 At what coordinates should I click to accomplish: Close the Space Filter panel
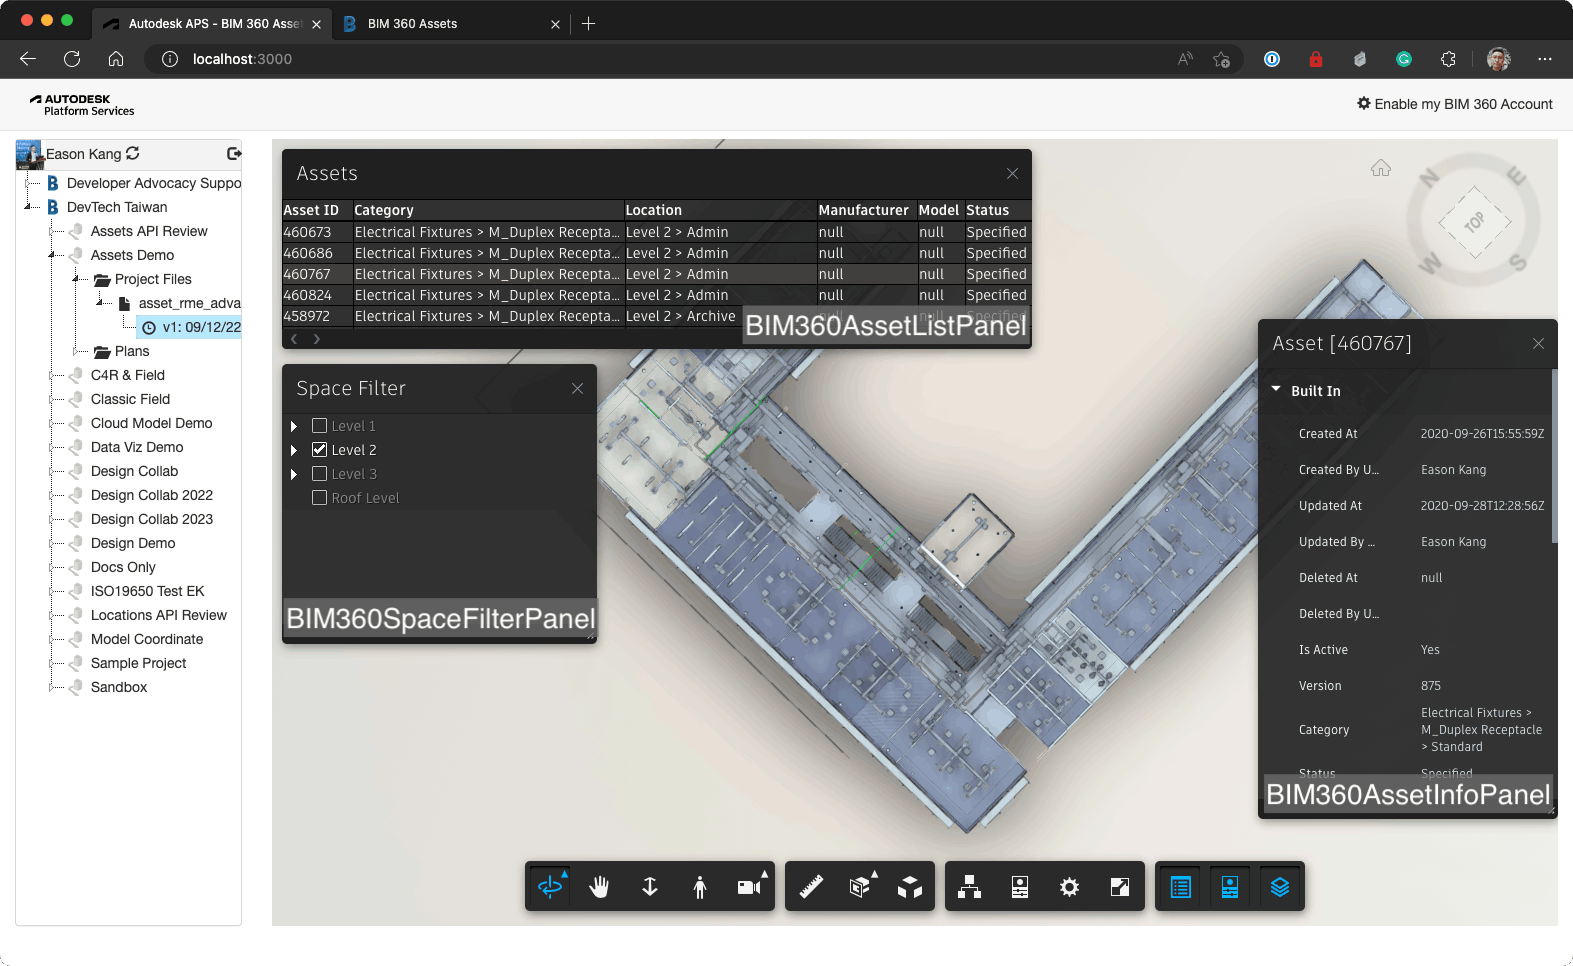coord(577,389)
